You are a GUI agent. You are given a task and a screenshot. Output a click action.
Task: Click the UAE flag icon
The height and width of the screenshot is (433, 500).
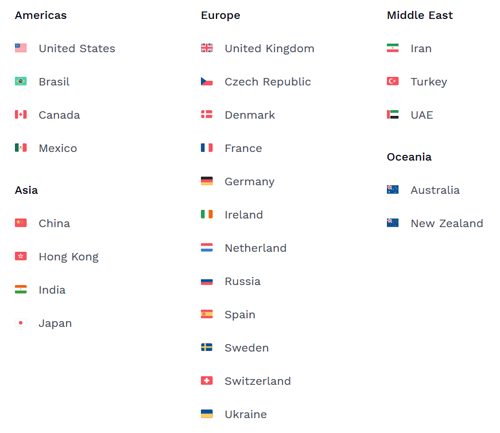click(393, 115)
